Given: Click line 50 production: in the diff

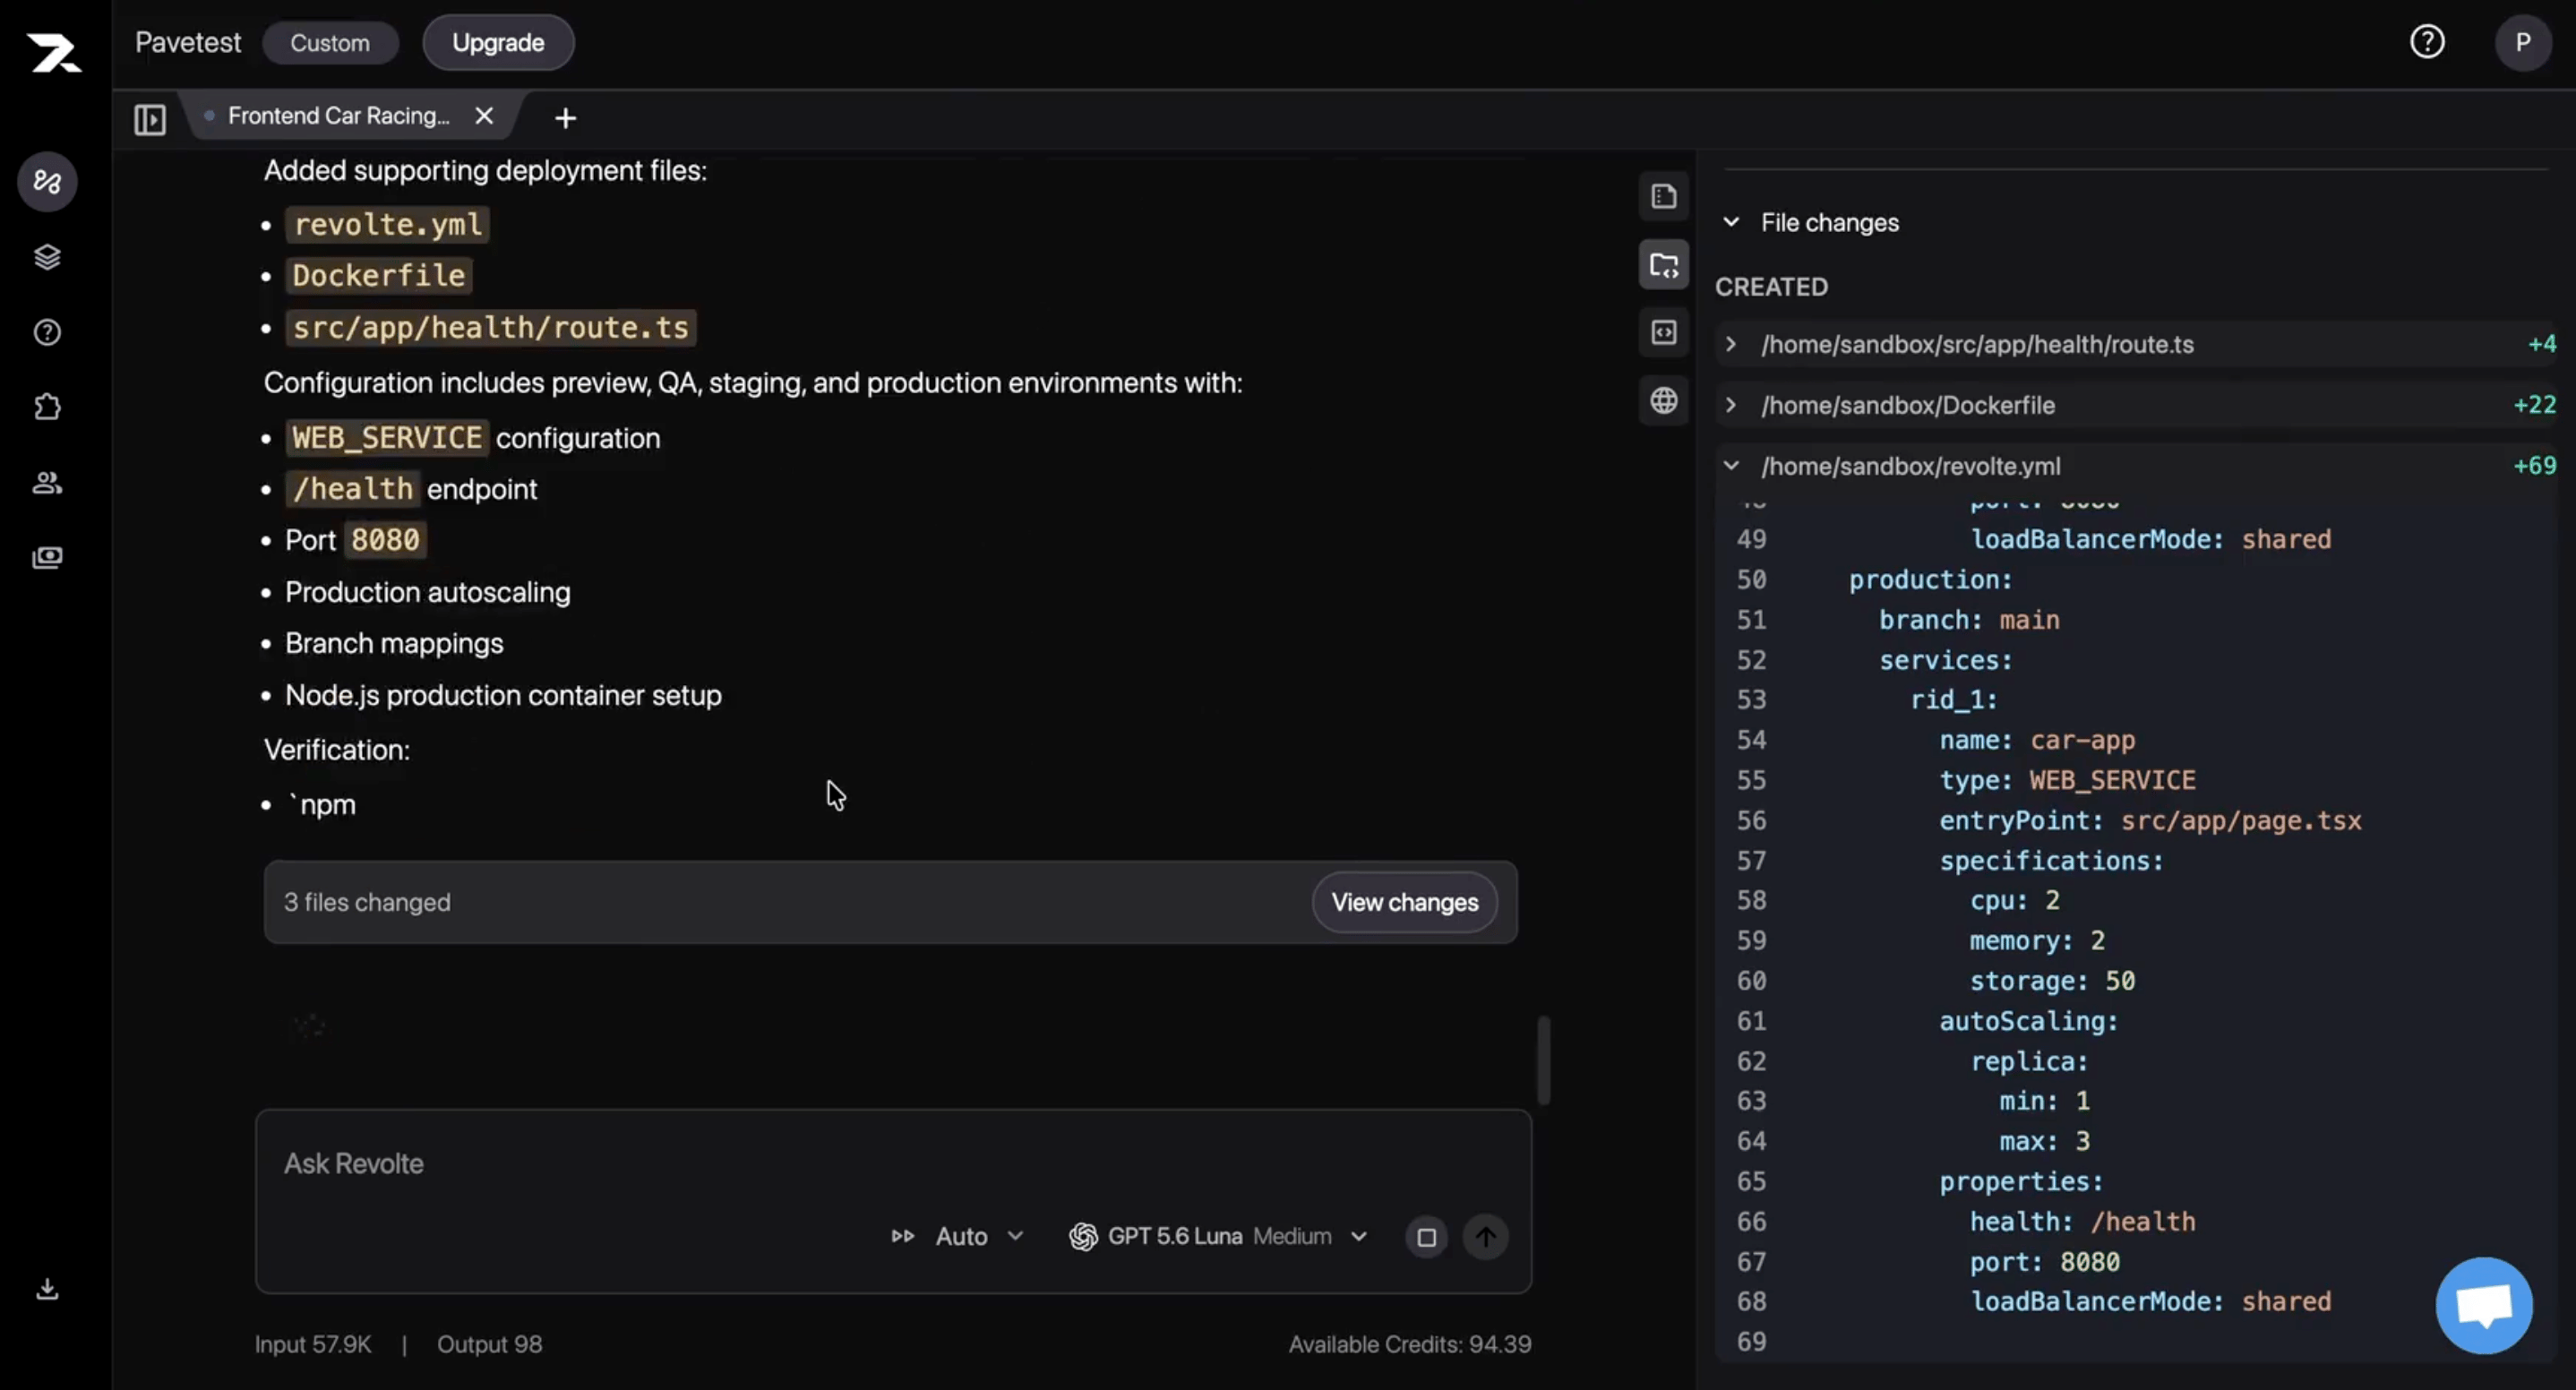Looking at the screenshot, I should (1930, 580).
